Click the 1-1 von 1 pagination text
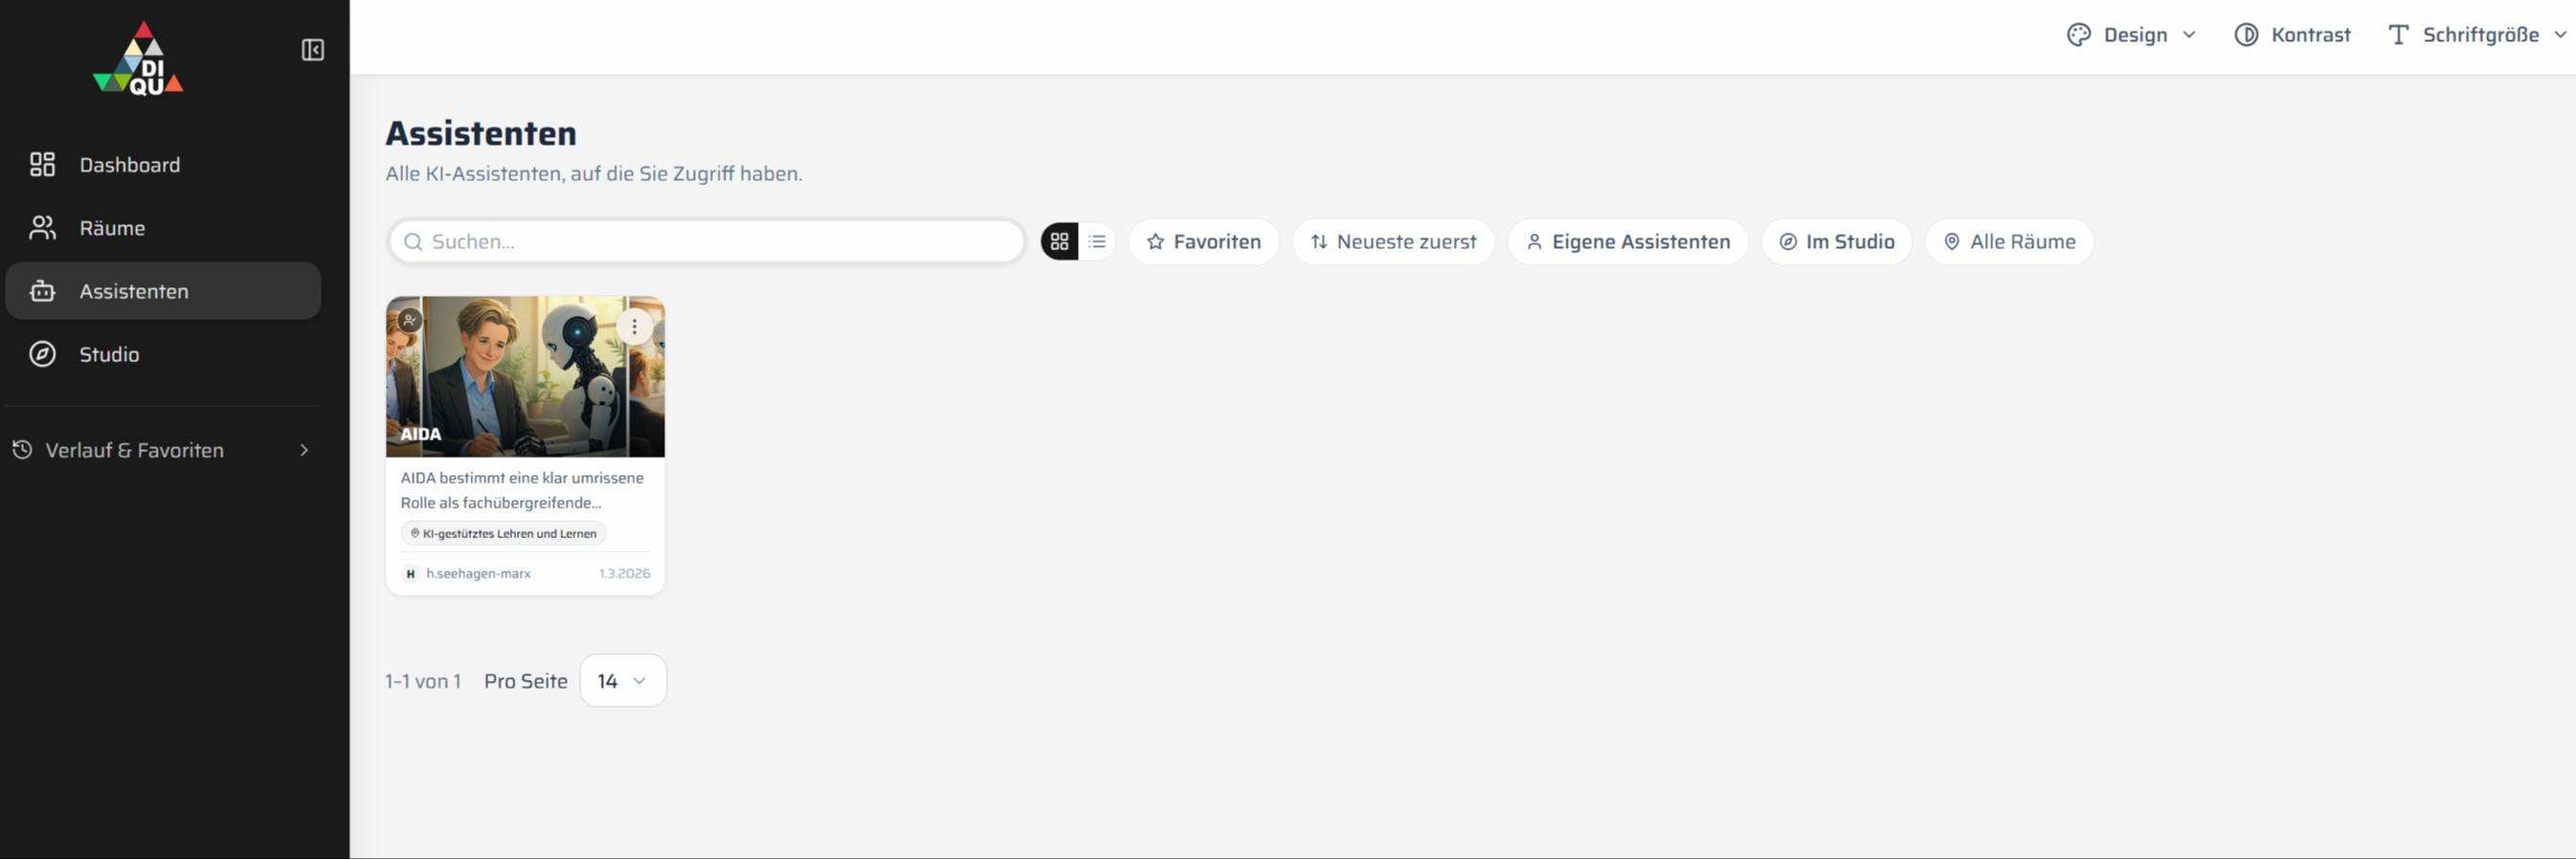Image resolution: width=2576 pixels, height=859 pixels. [x=423, y=681]
